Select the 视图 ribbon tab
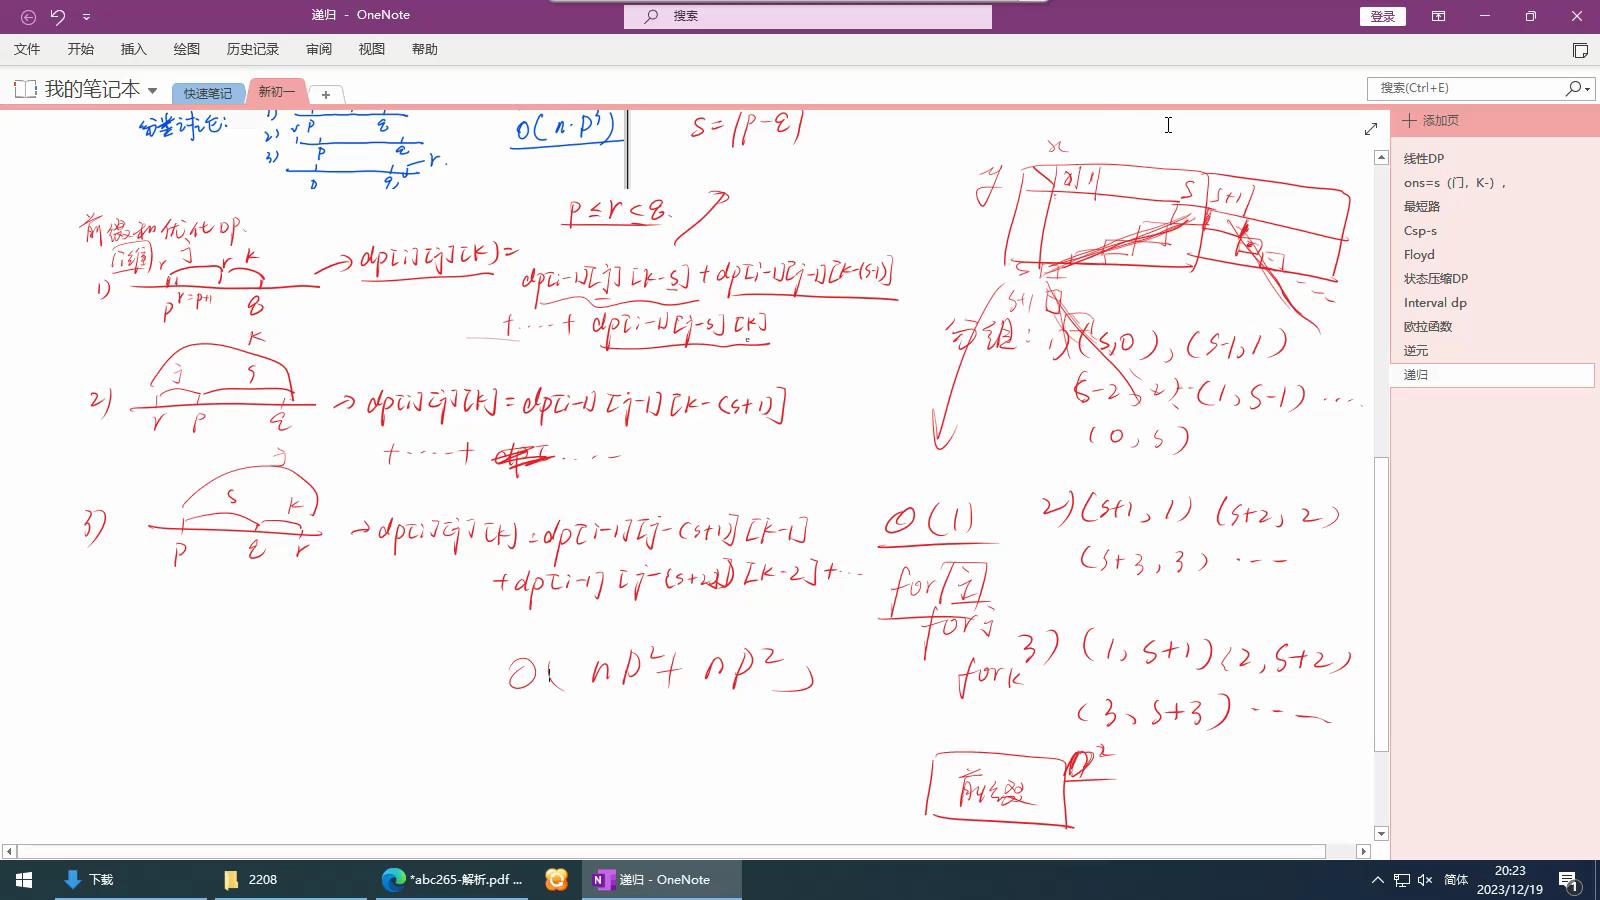Screen dimensions: 1600x900 click(372, 49)
